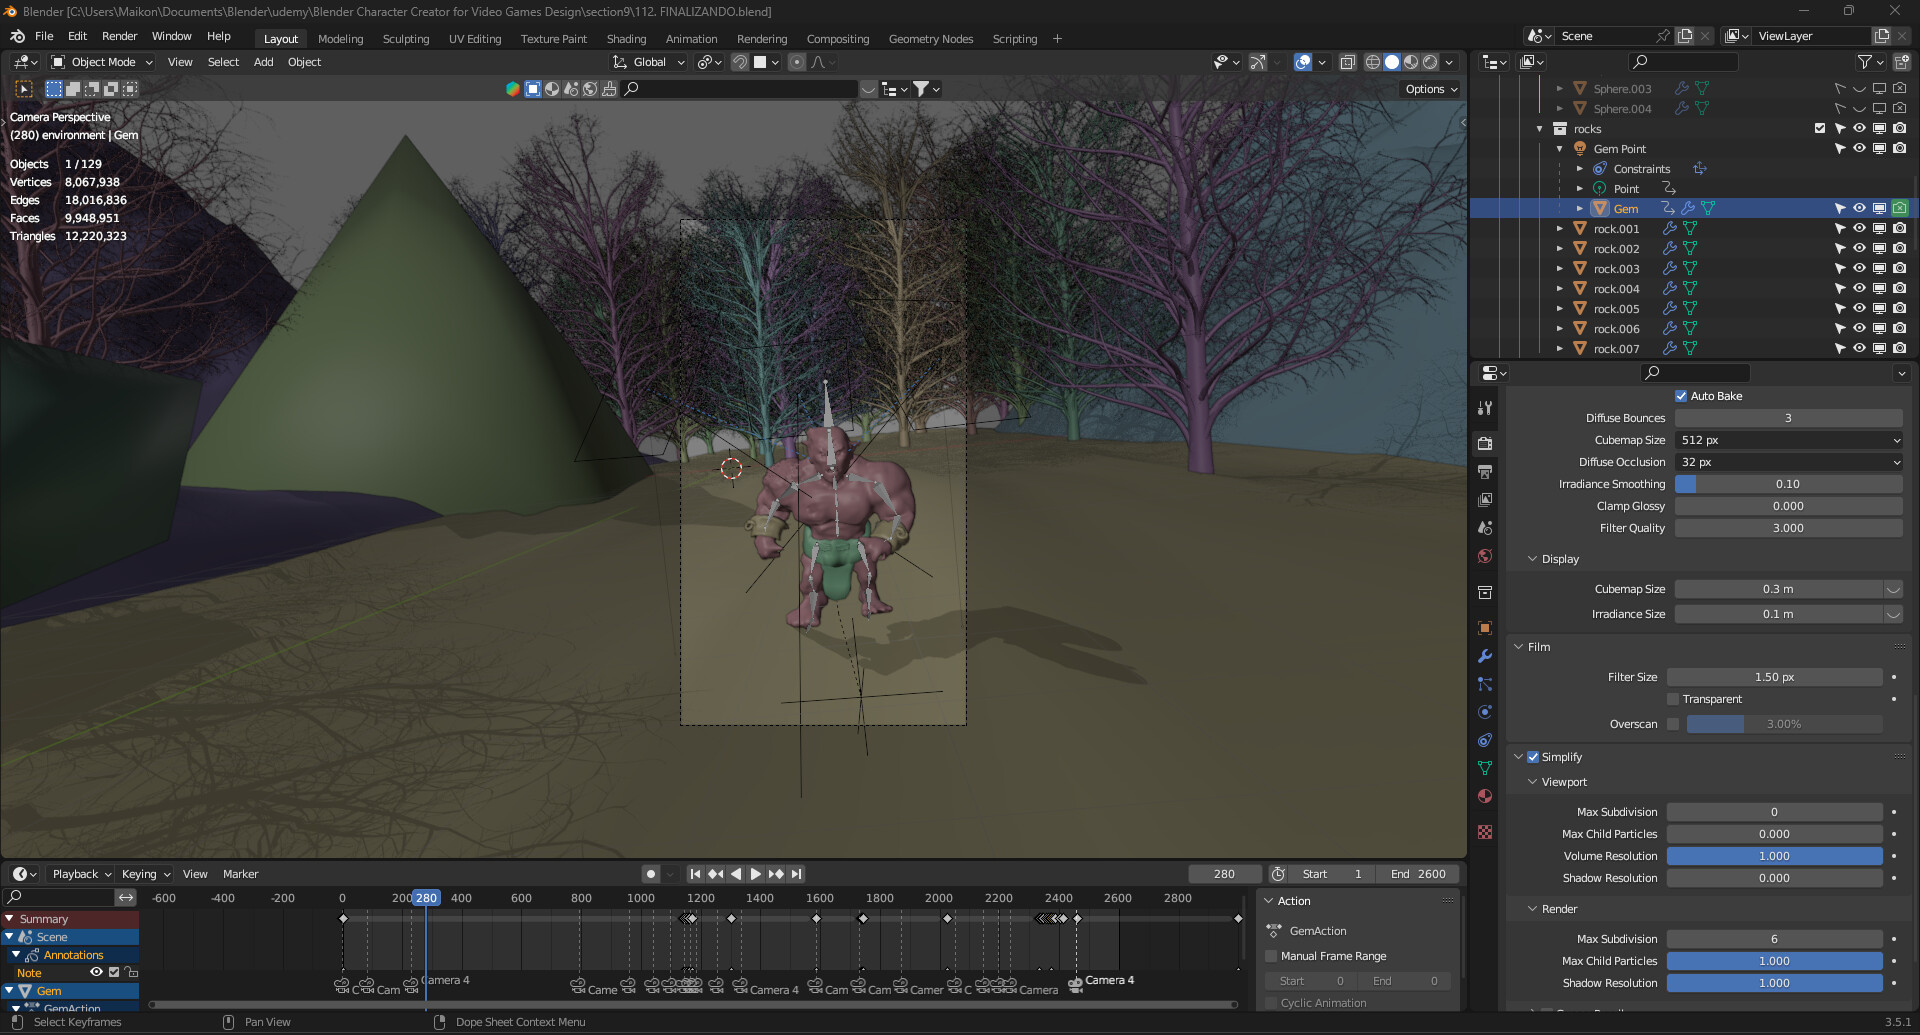
Task: Open the Physics Properties tab
Action: tap(1485, 712)
